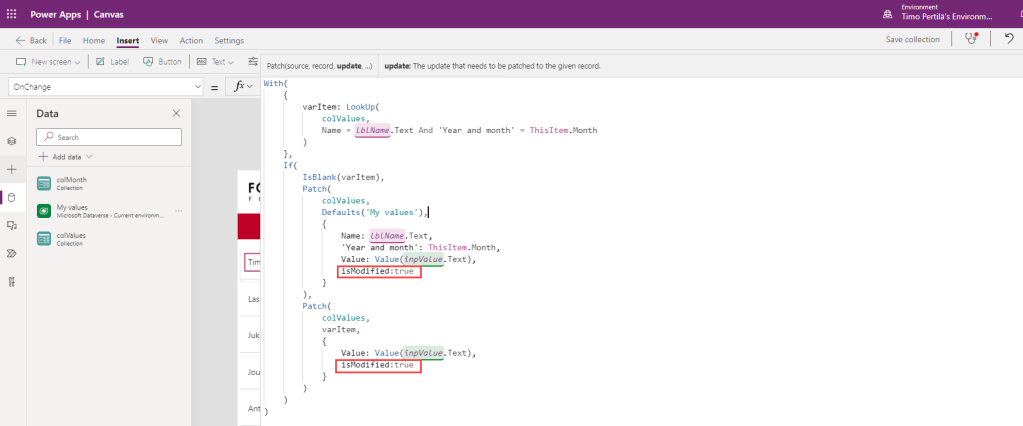Click the Insert plus icon in sidebar
Image resolution: width=1023 pixels, height=426 pixels.
coord(12,169)
